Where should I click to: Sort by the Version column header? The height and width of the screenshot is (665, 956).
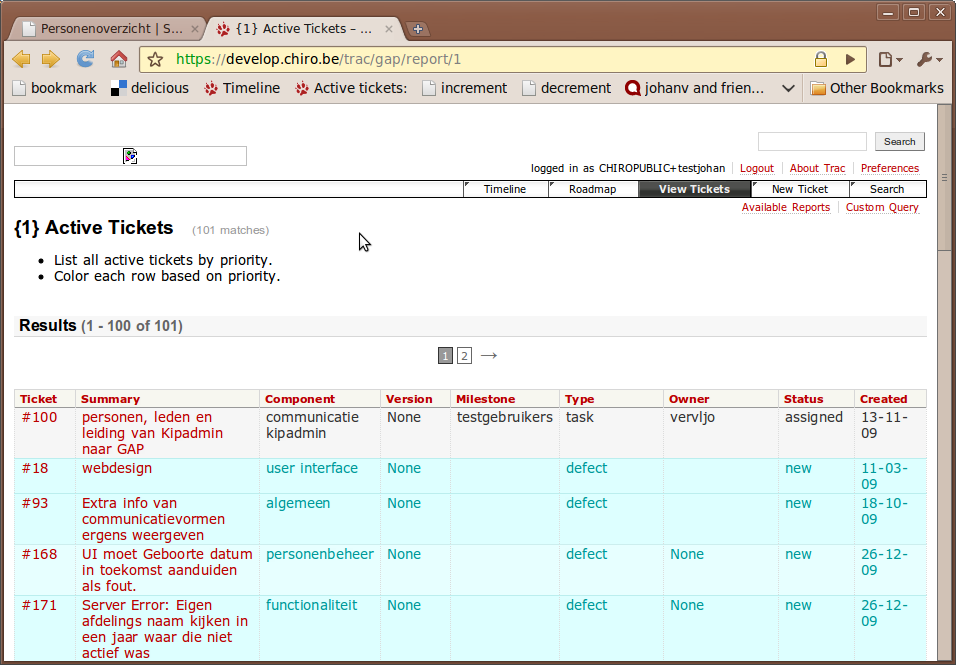click(409, 399)
